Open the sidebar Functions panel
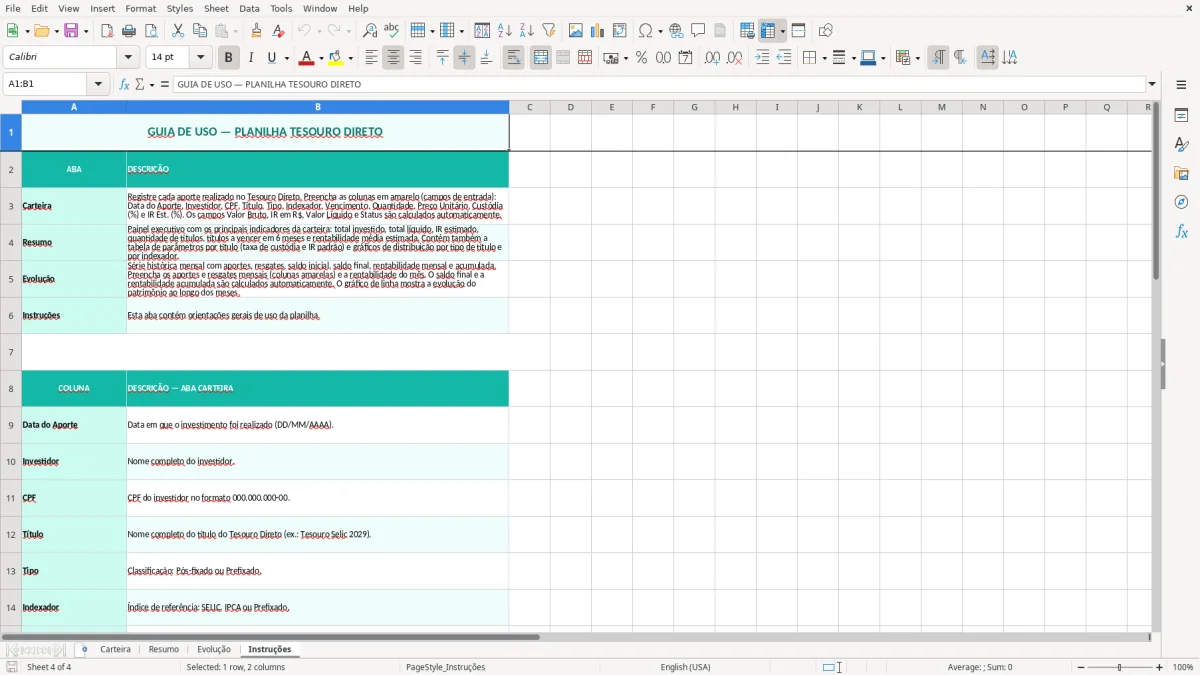 point(1181,231)
